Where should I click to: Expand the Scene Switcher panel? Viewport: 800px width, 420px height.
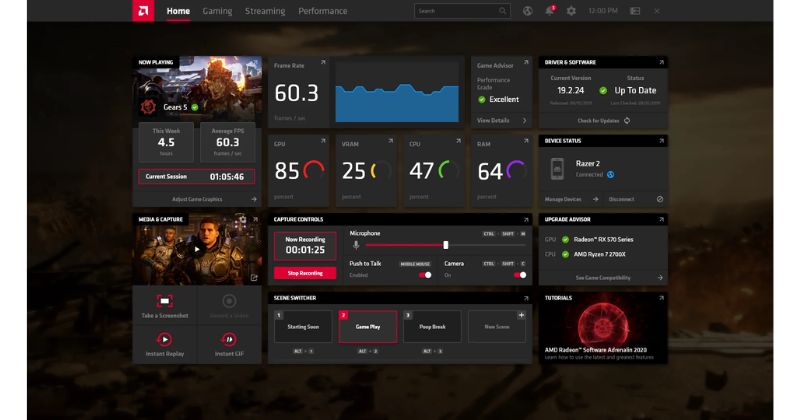526,298
